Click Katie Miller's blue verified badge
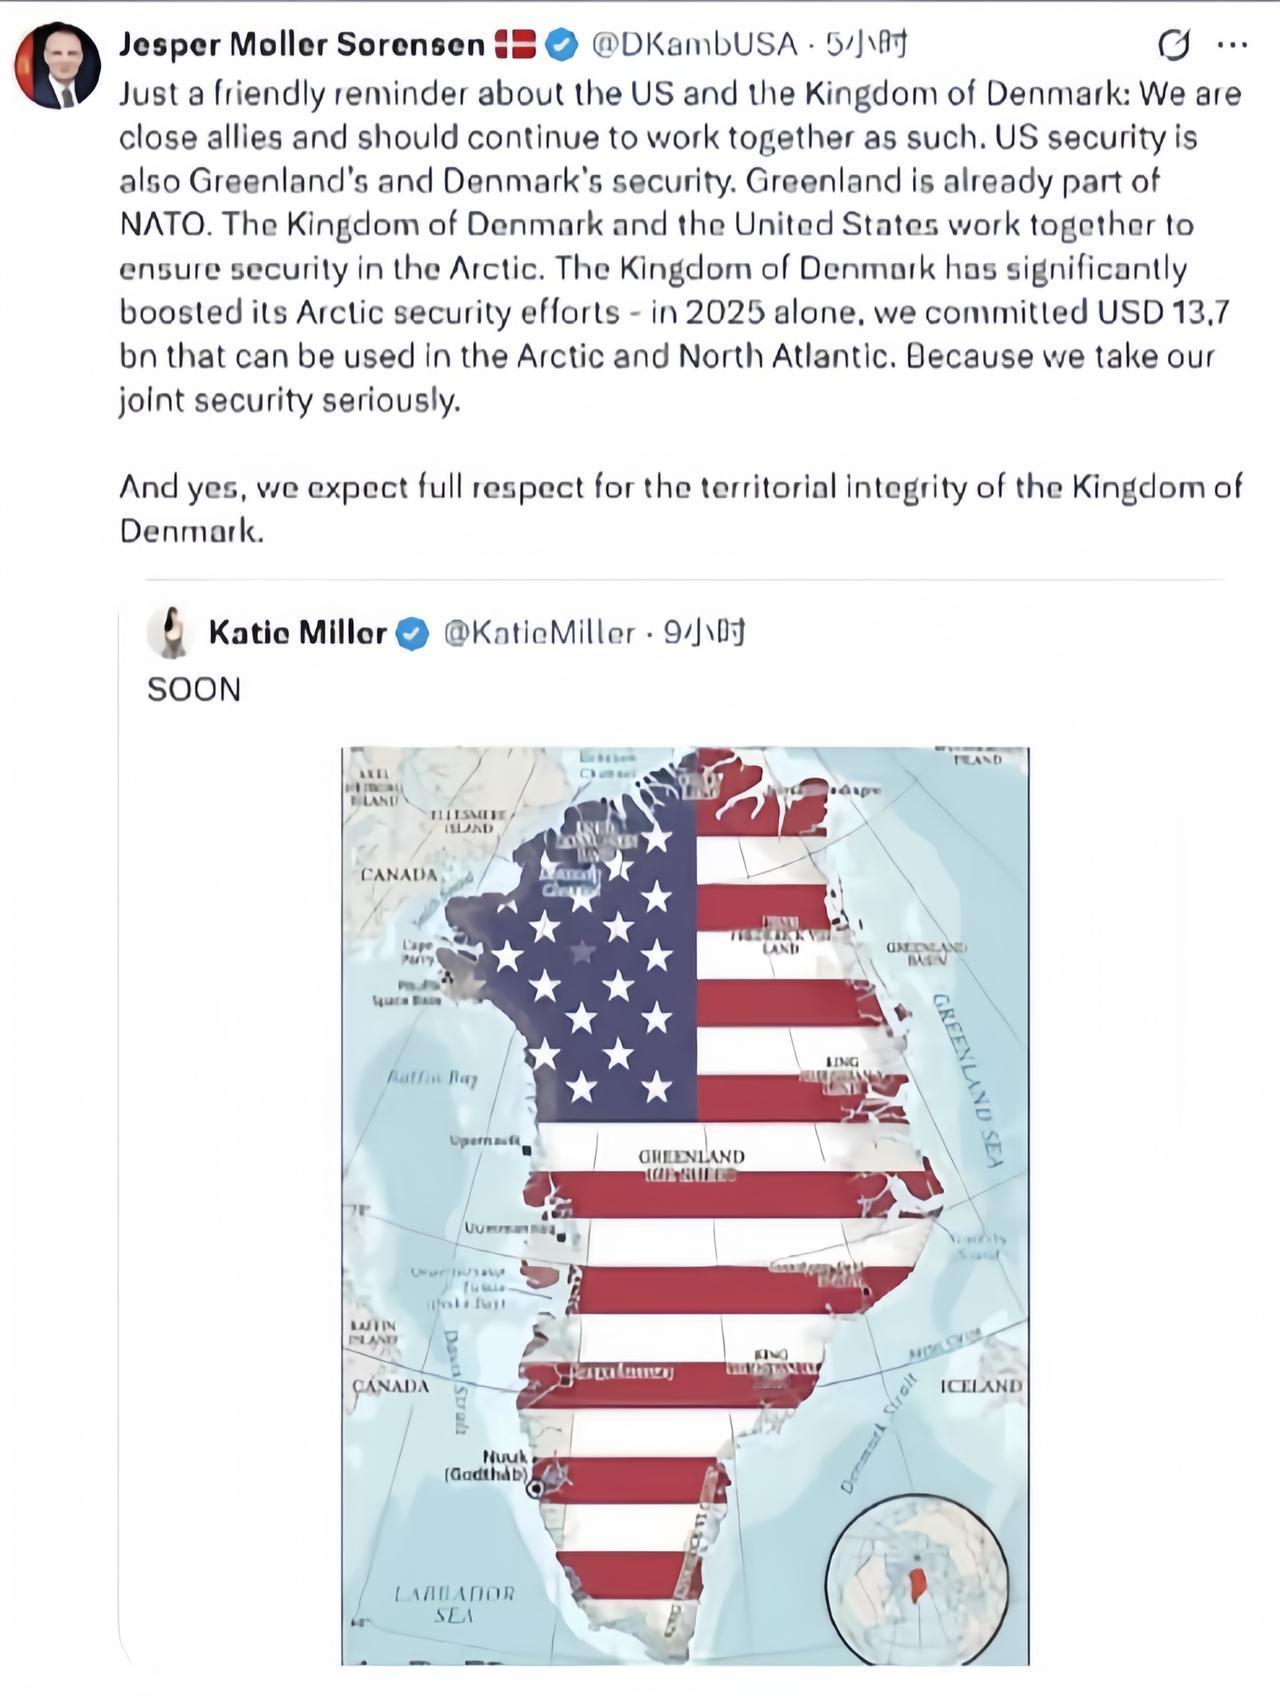 (412, 633)
